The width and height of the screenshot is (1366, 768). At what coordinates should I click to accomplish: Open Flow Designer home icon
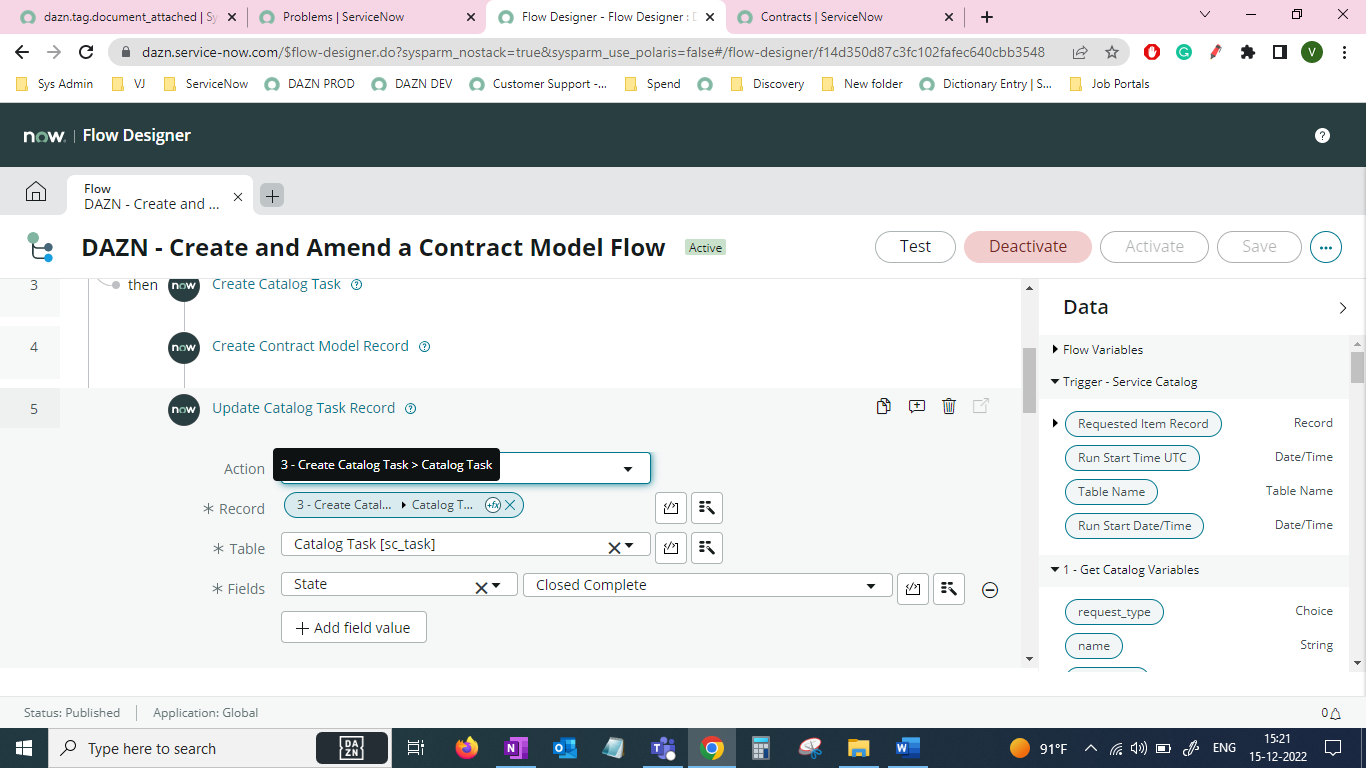point(36,192)
